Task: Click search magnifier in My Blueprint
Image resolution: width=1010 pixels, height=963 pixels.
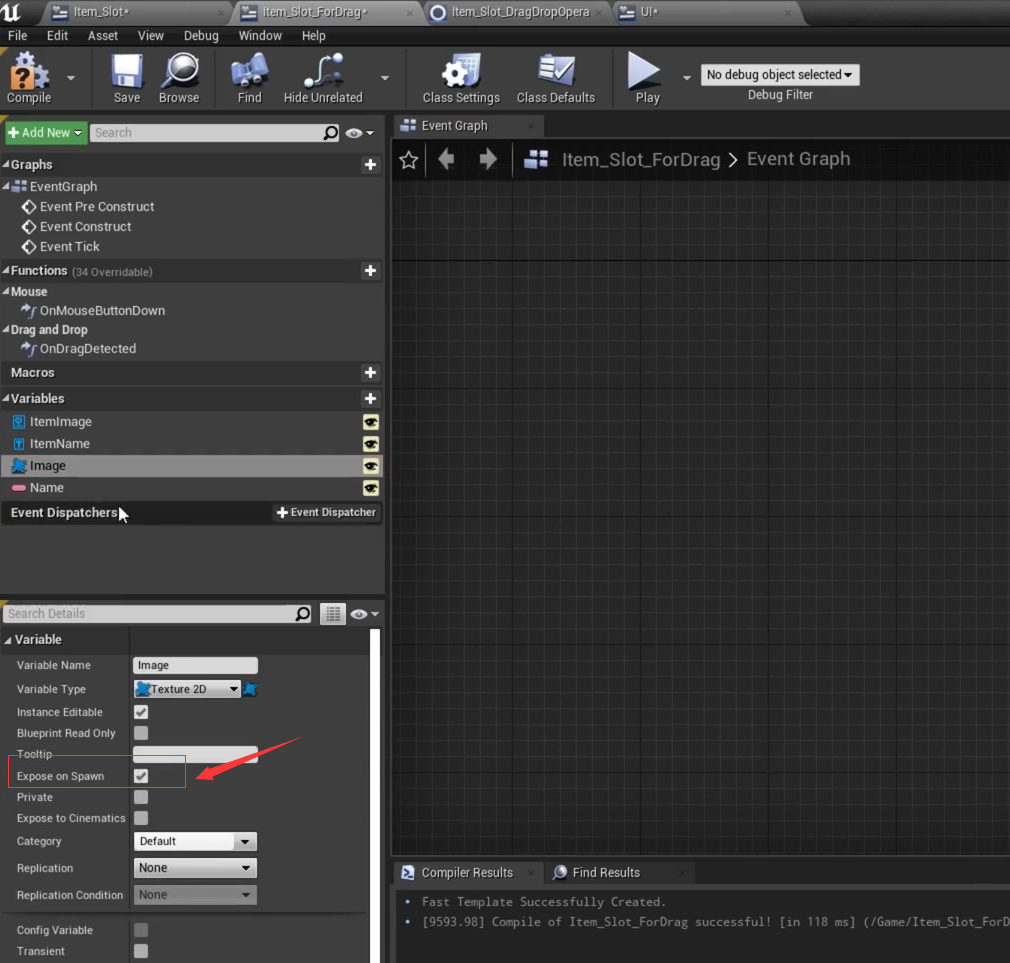Action: (x=330, y=133)
